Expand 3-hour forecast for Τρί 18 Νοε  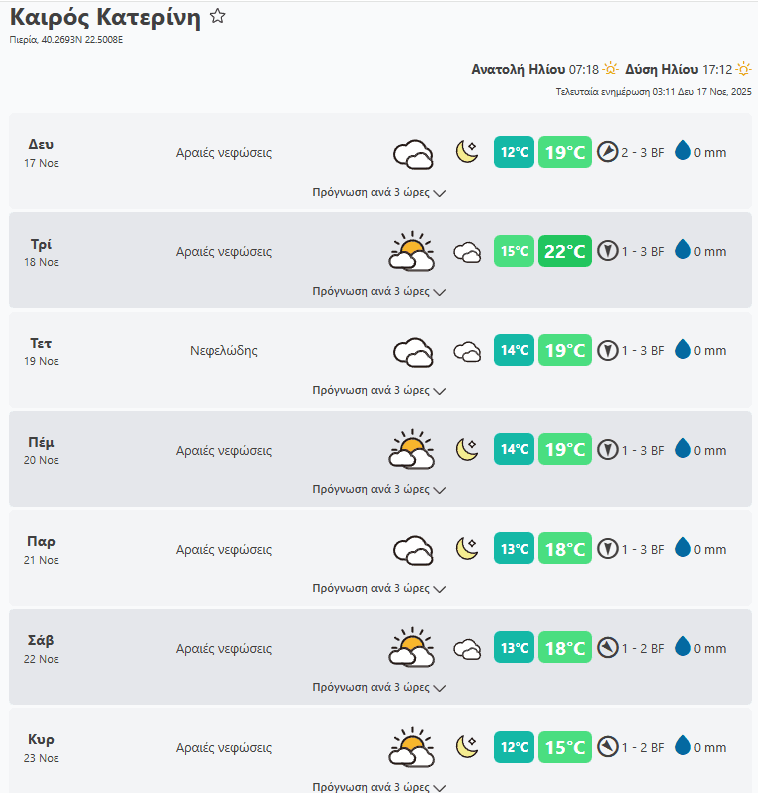tap(379, 292)
